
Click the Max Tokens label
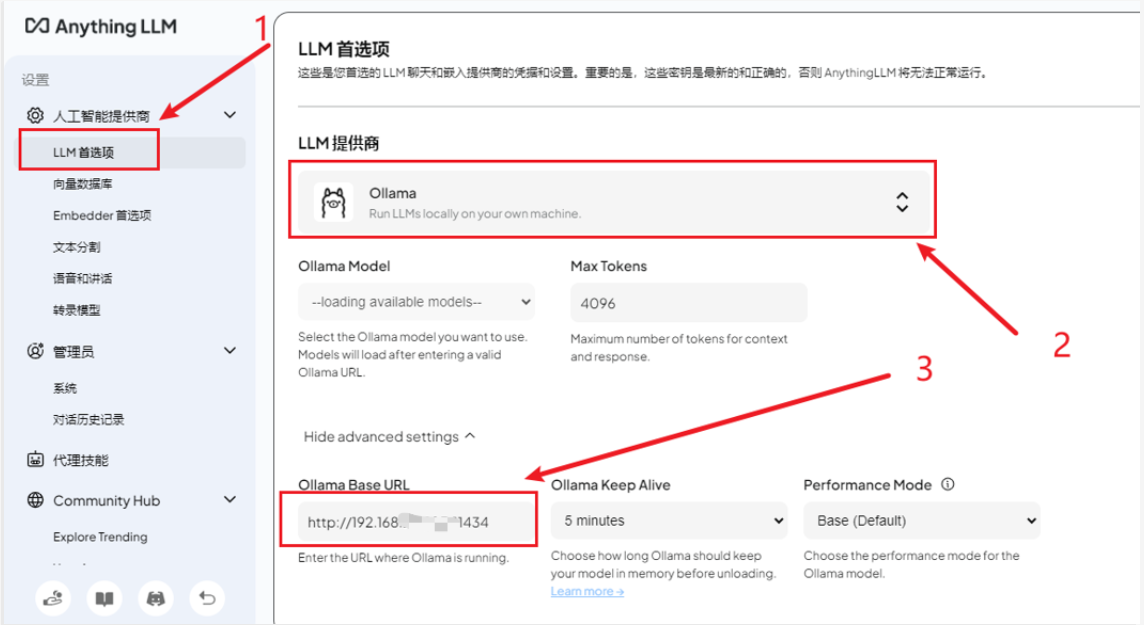608,266
